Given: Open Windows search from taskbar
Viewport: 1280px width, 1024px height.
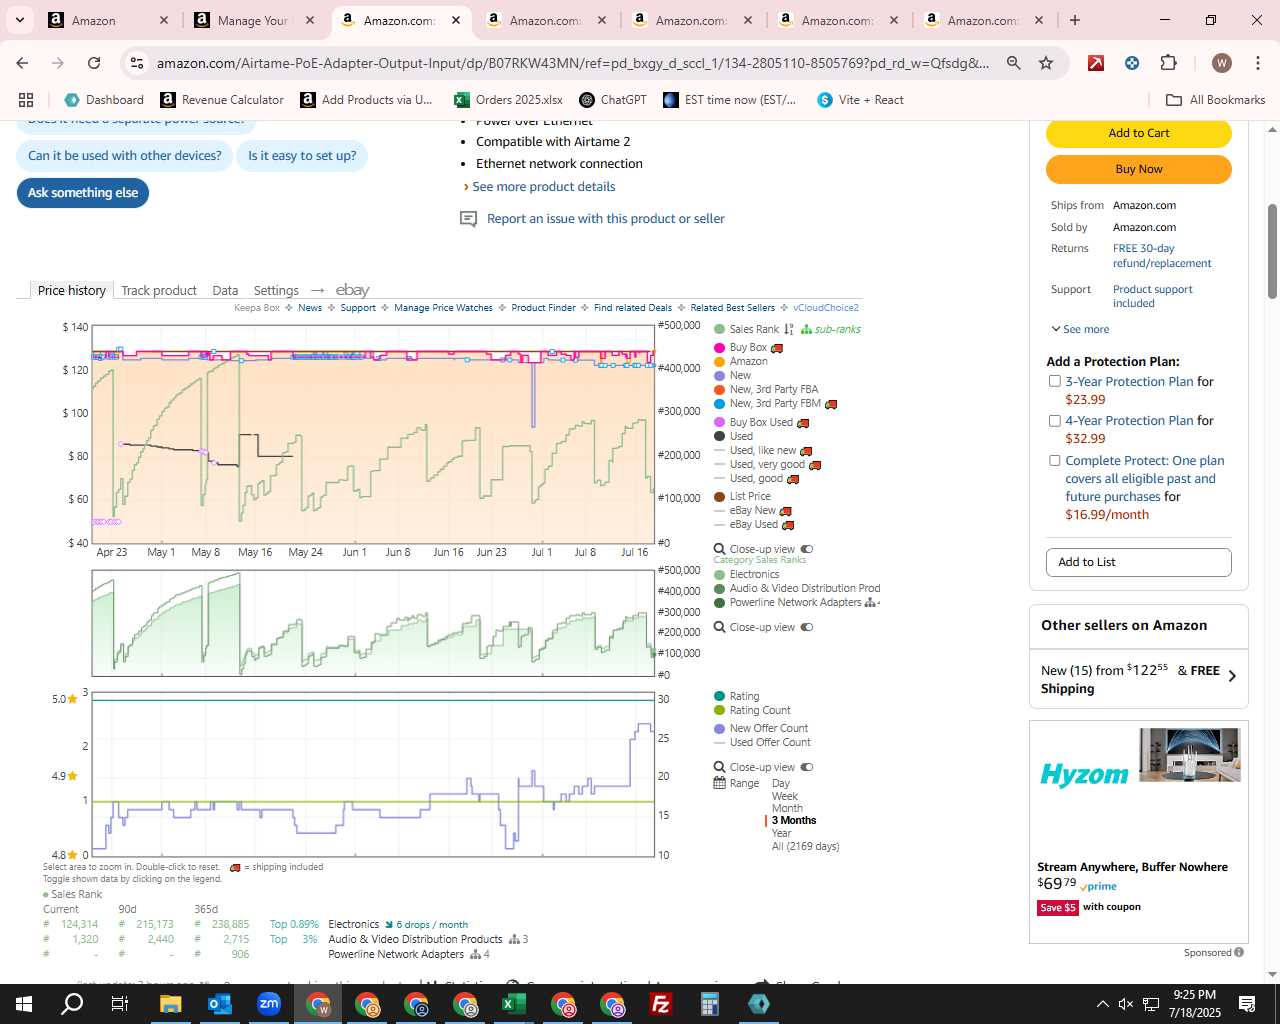Looking at the screenshot, I should tap(72, 1004).
